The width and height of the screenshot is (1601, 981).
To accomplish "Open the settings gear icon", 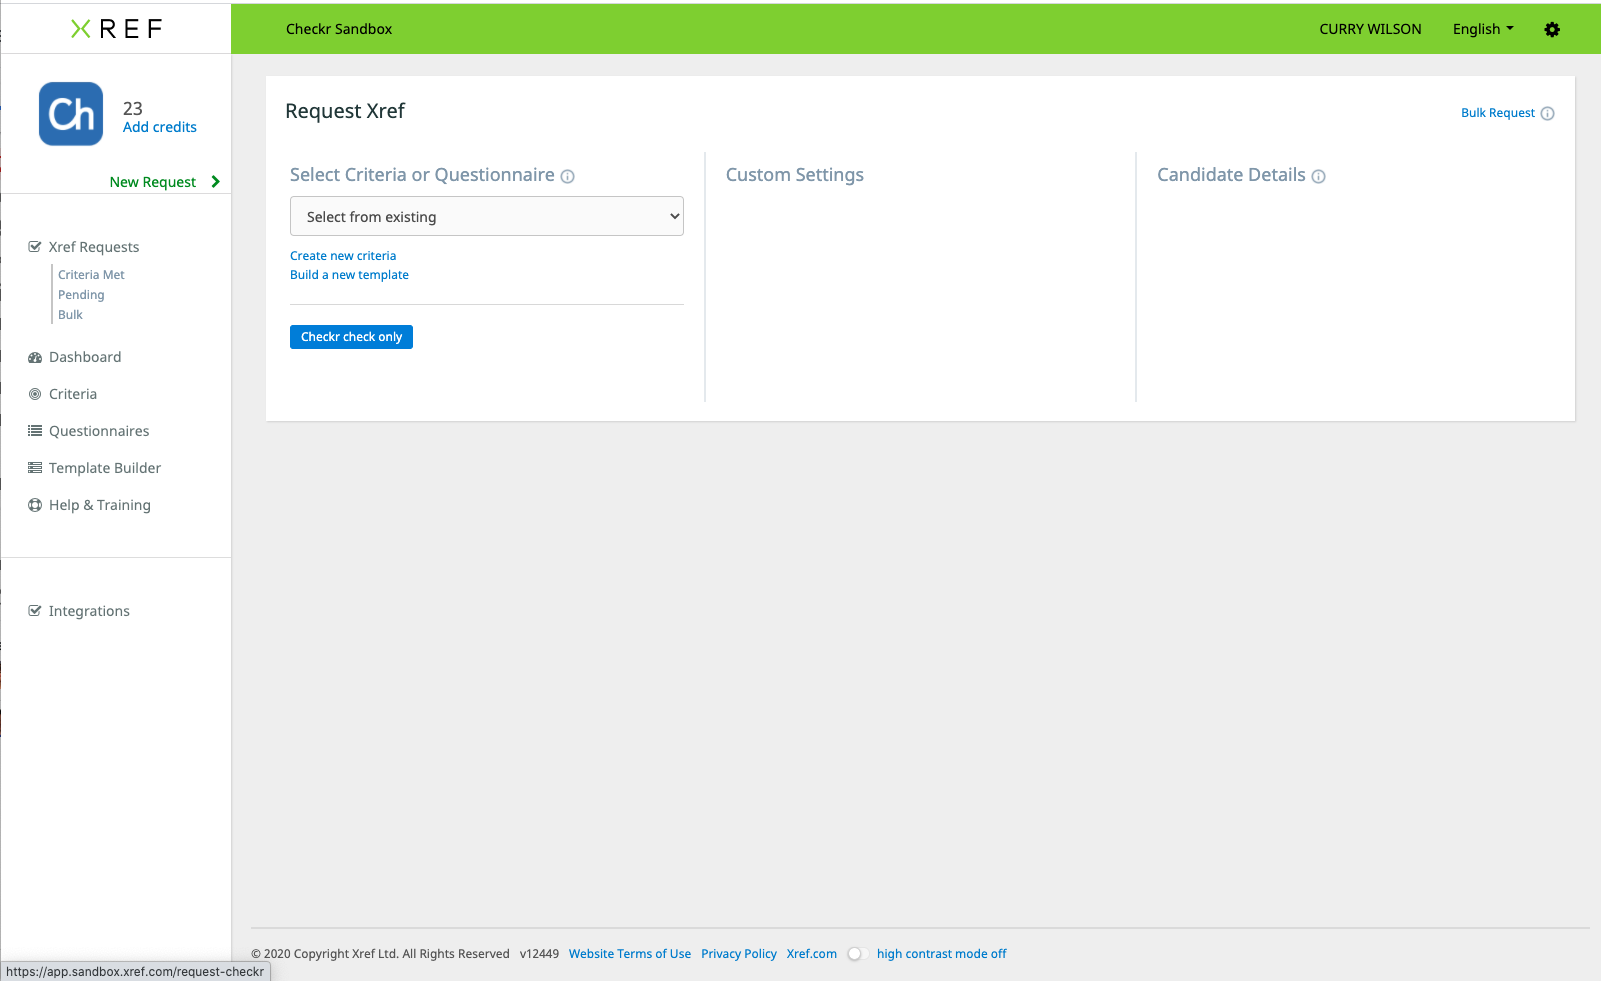I will pyautogui.click(x=1552, y=29).
